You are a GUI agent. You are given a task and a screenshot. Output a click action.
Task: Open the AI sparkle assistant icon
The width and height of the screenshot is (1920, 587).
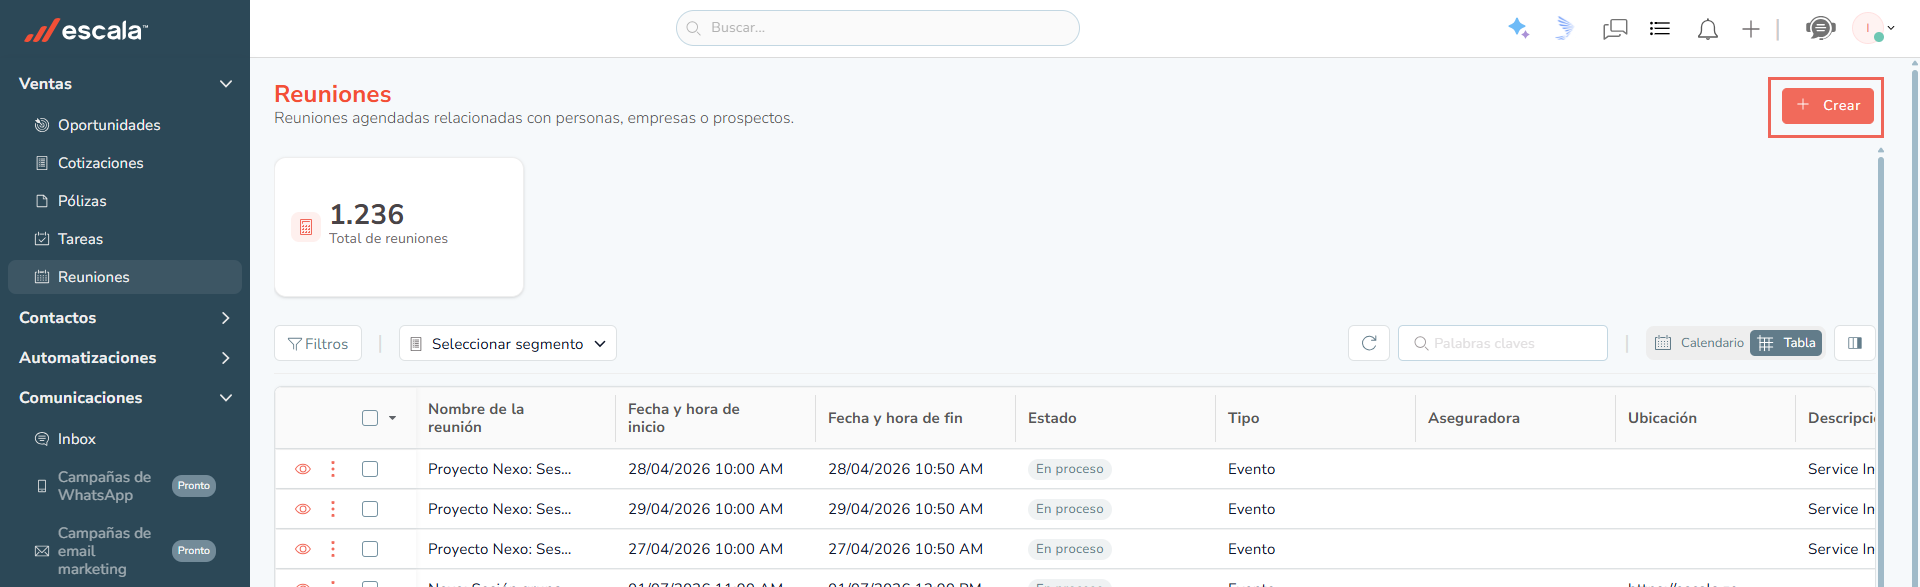pos(1518,28)
